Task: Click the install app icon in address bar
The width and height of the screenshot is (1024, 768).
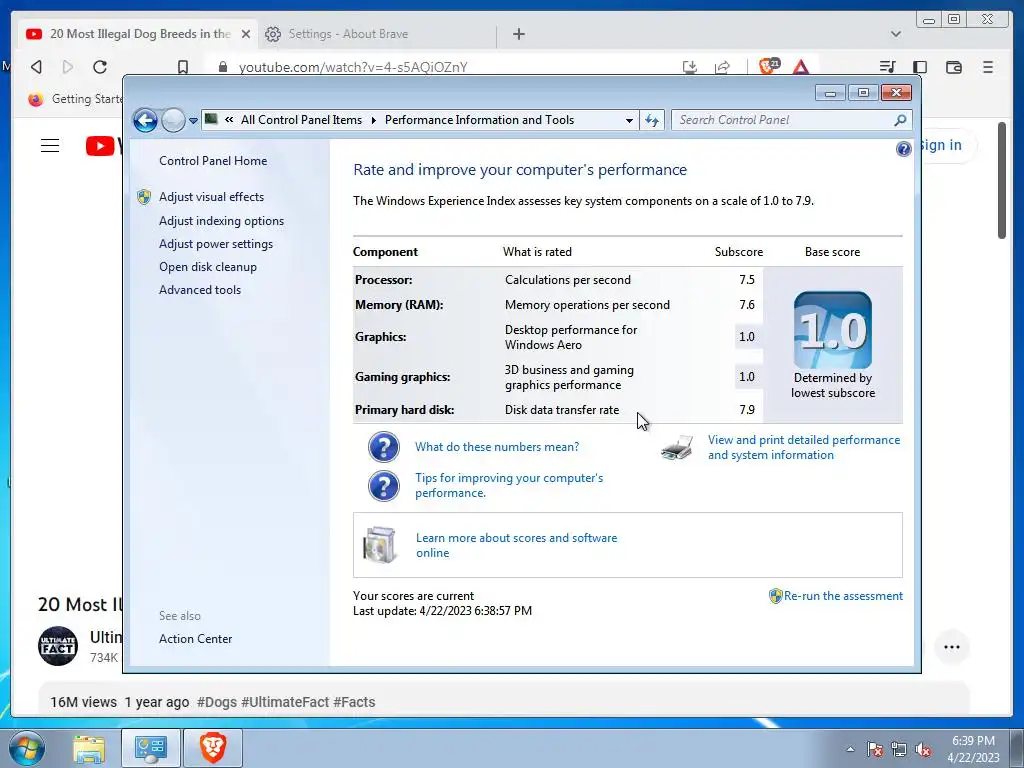Action: click(x=690, y=67)
